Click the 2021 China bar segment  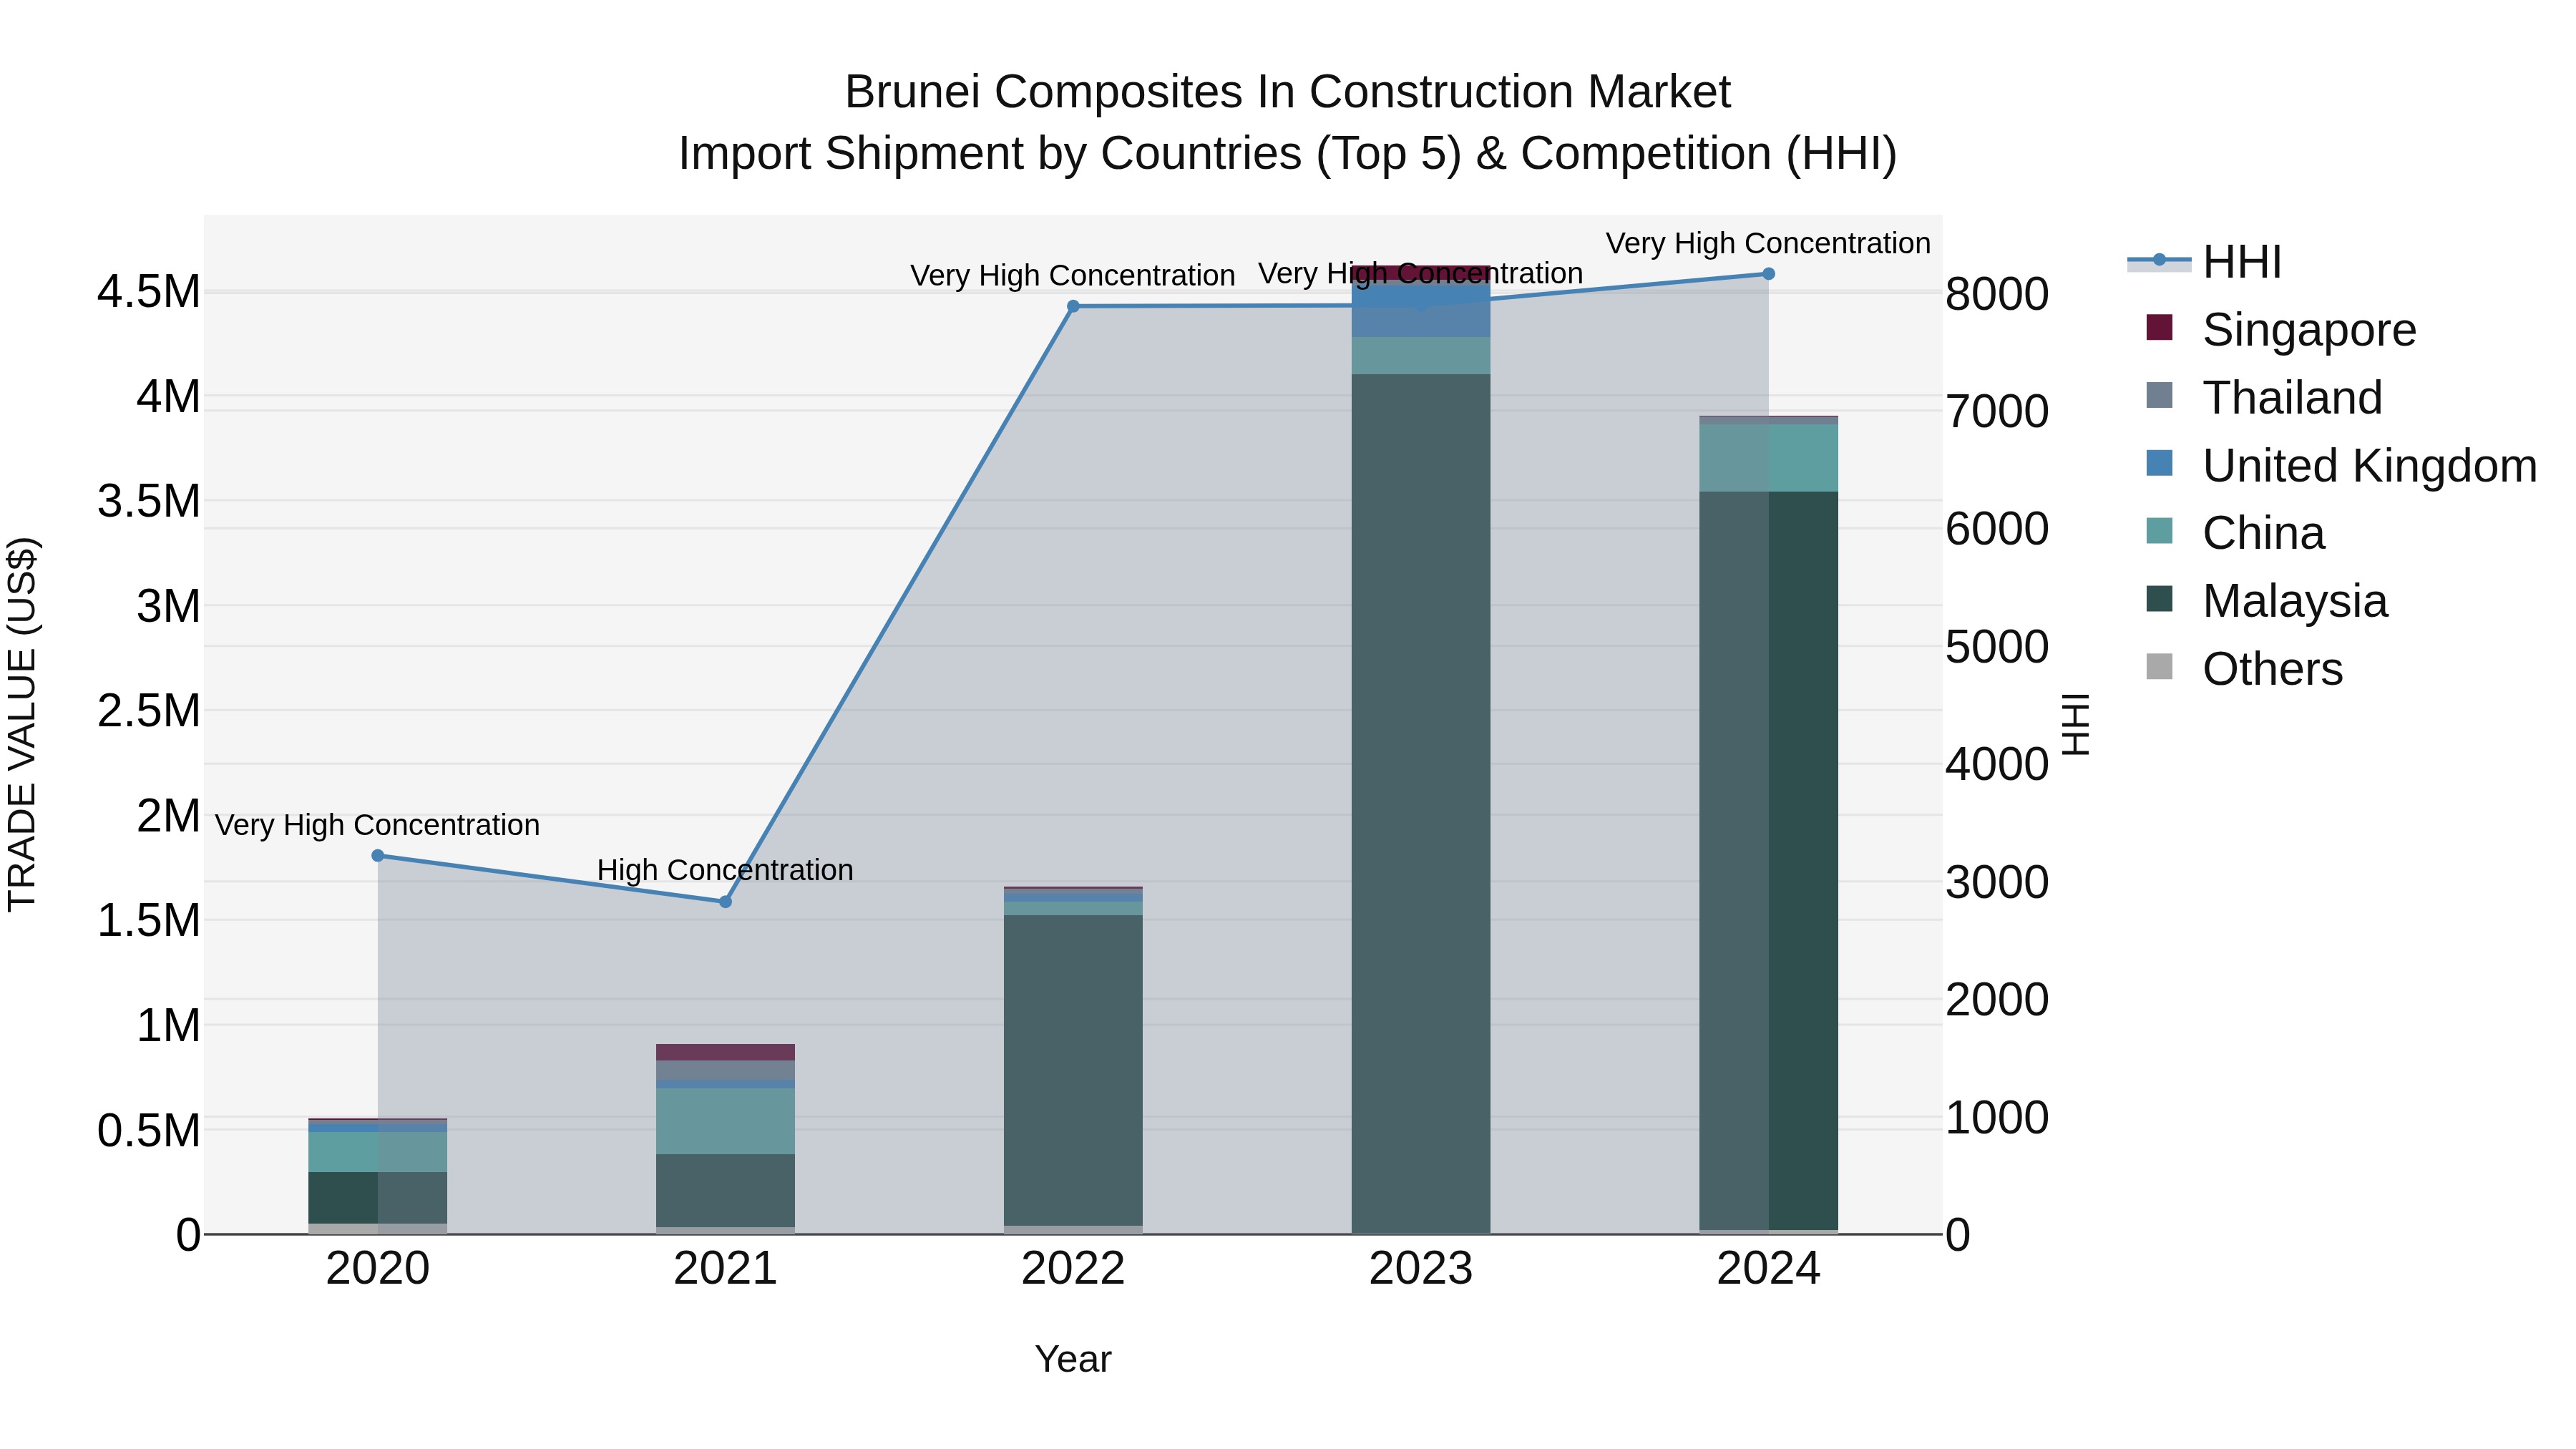(x=726, y=1122)
